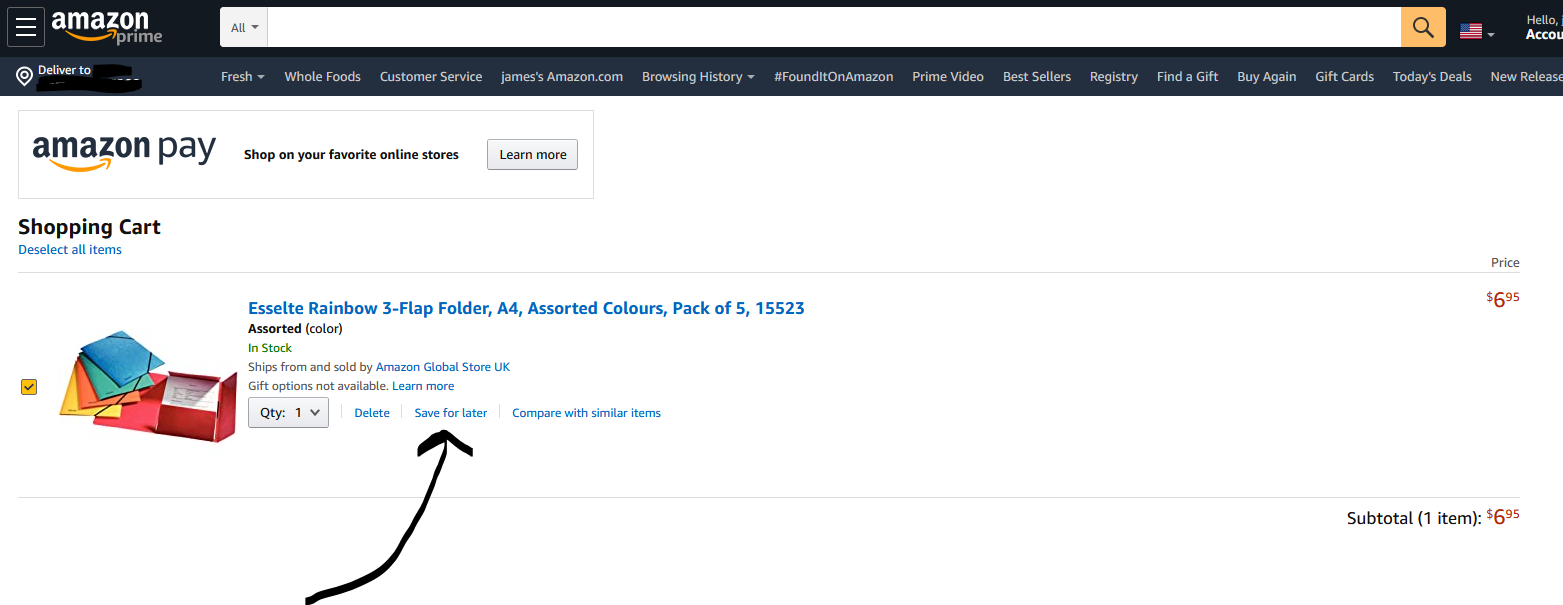The width and height of the screenshot is (1563, 605).
Task: Click into the Amazon search field
Action: (833, 27)
